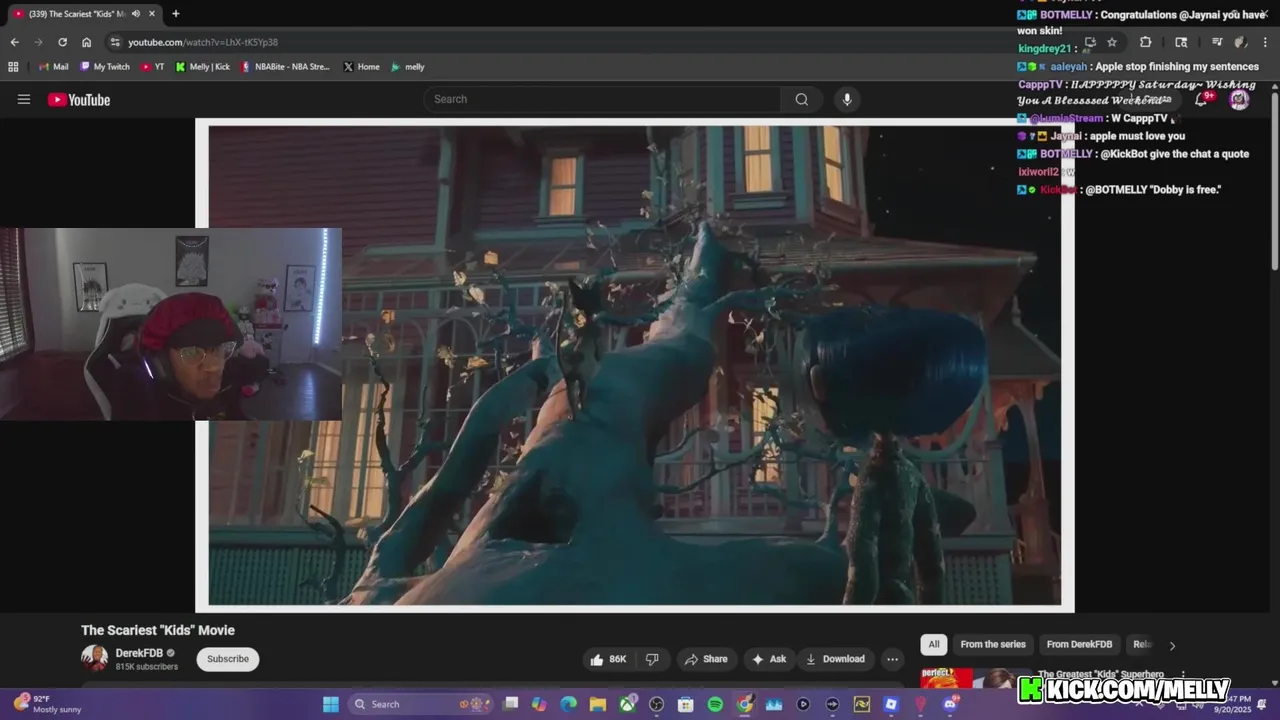The width and height of the screenshot is (1280, 720).
Task: Open the Greatest Kids Superhero video thumbnail
Action: 975,678
